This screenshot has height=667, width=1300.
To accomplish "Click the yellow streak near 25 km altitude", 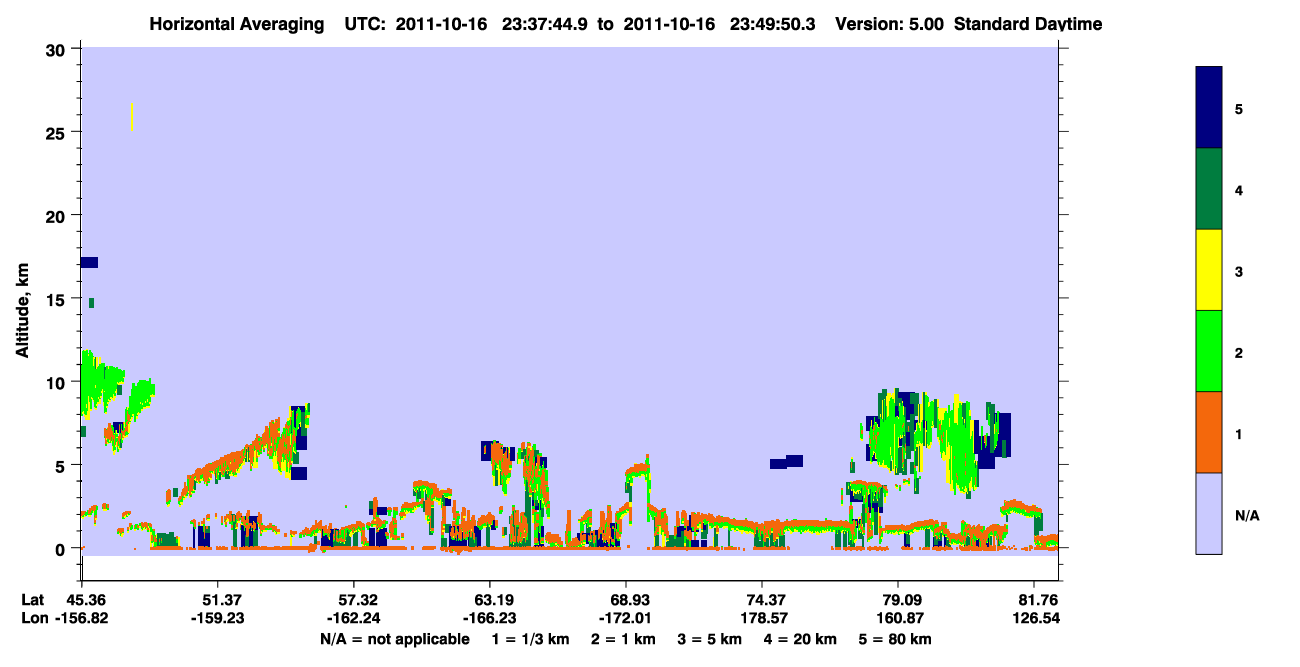I will tap(132, 117).
